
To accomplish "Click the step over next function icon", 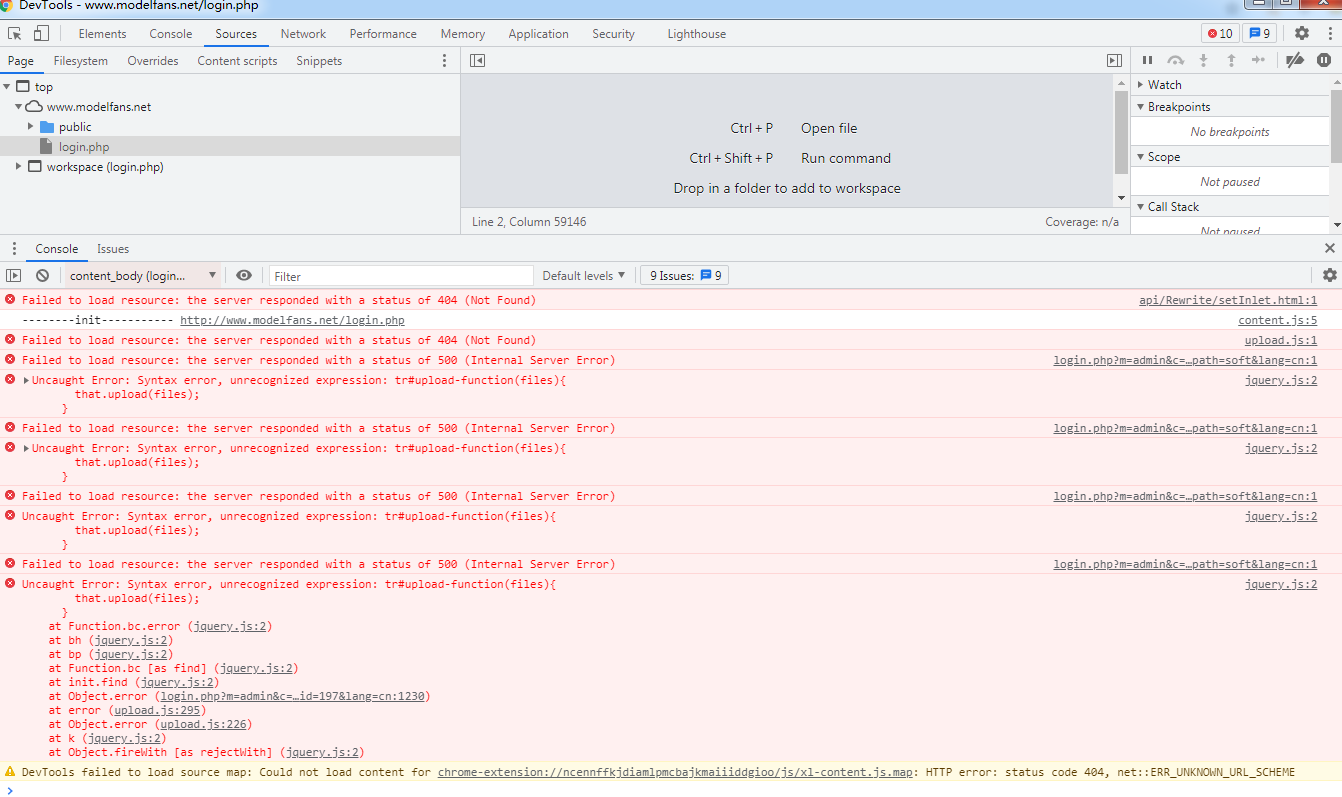I will 1176,60.
